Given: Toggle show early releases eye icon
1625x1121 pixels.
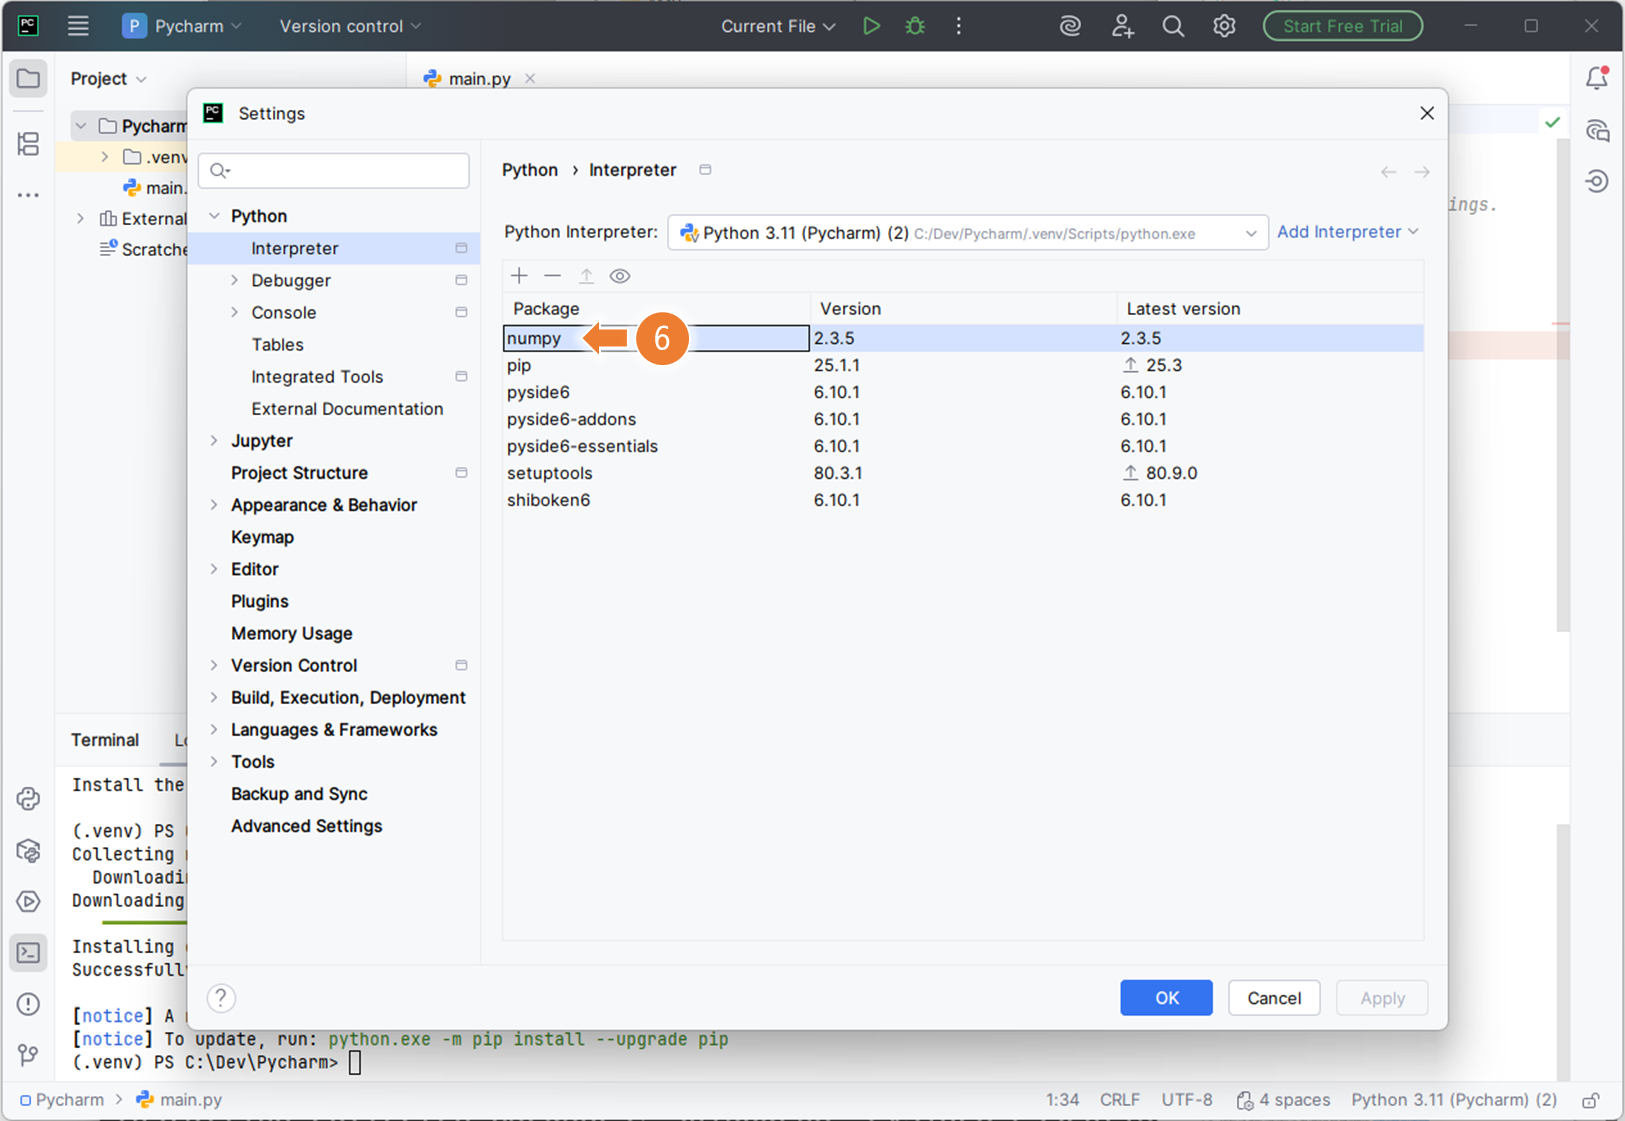Looking at the screenshot, I should pos(620,276).
